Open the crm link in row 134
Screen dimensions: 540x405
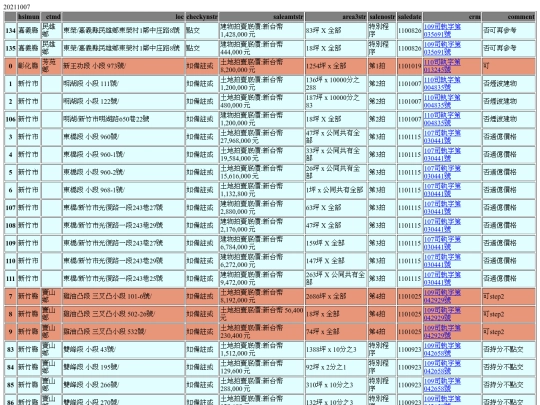click(442, 30)
